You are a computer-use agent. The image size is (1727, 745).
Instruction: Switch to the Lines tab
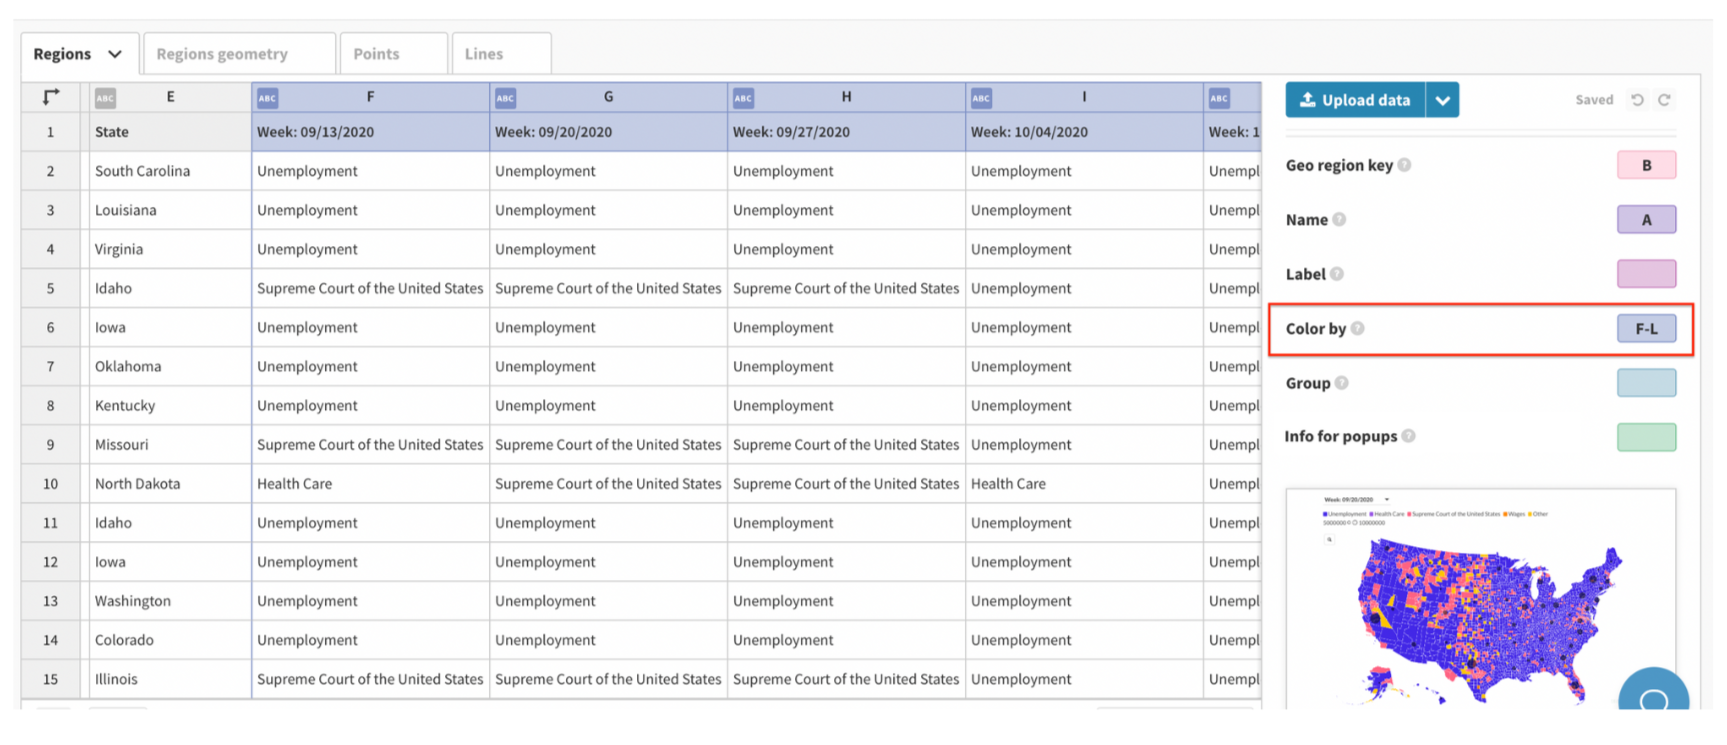(x=501, y=54)
